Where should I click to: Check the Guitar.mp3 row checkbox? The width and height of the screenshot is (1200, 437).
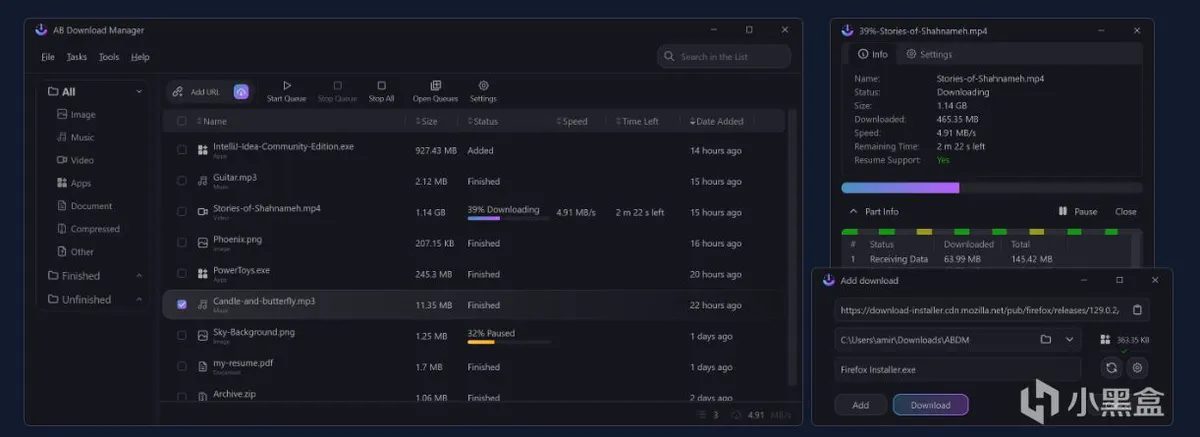coord(181,181)
